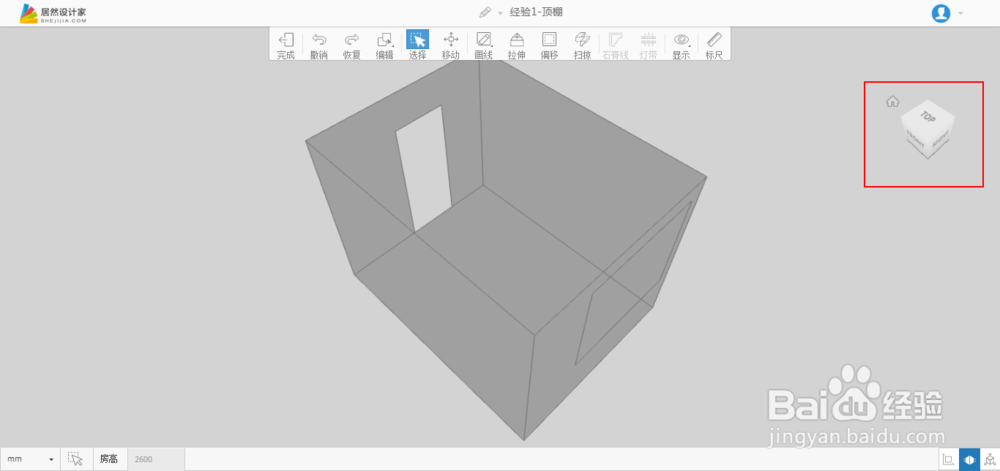Click the 灯带 (light strip) tool

(x=649, y=45)
